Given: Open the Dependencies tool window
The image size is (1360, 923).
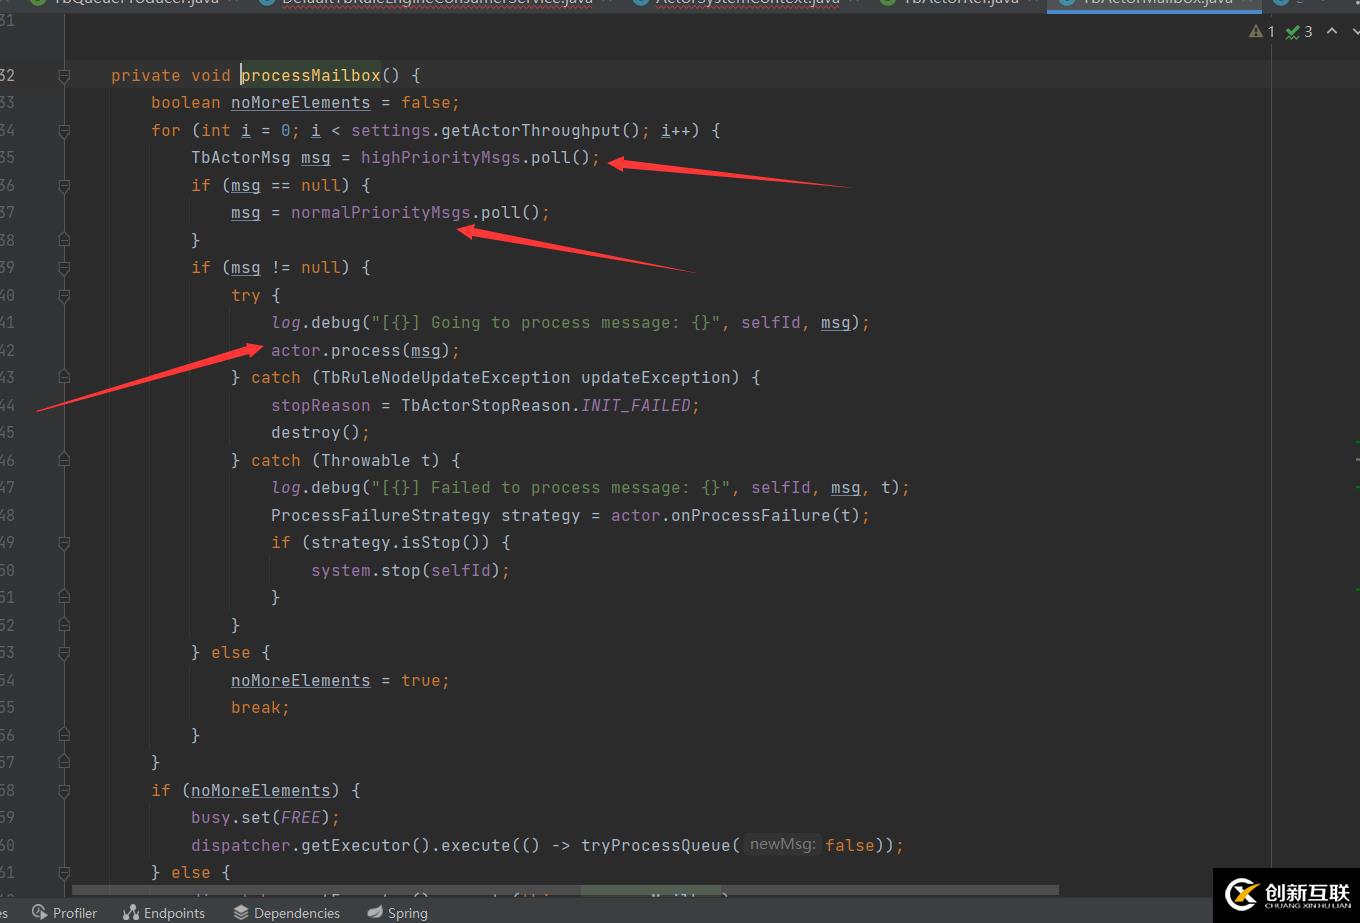Looking at the screenshot, I should [287, 912].
